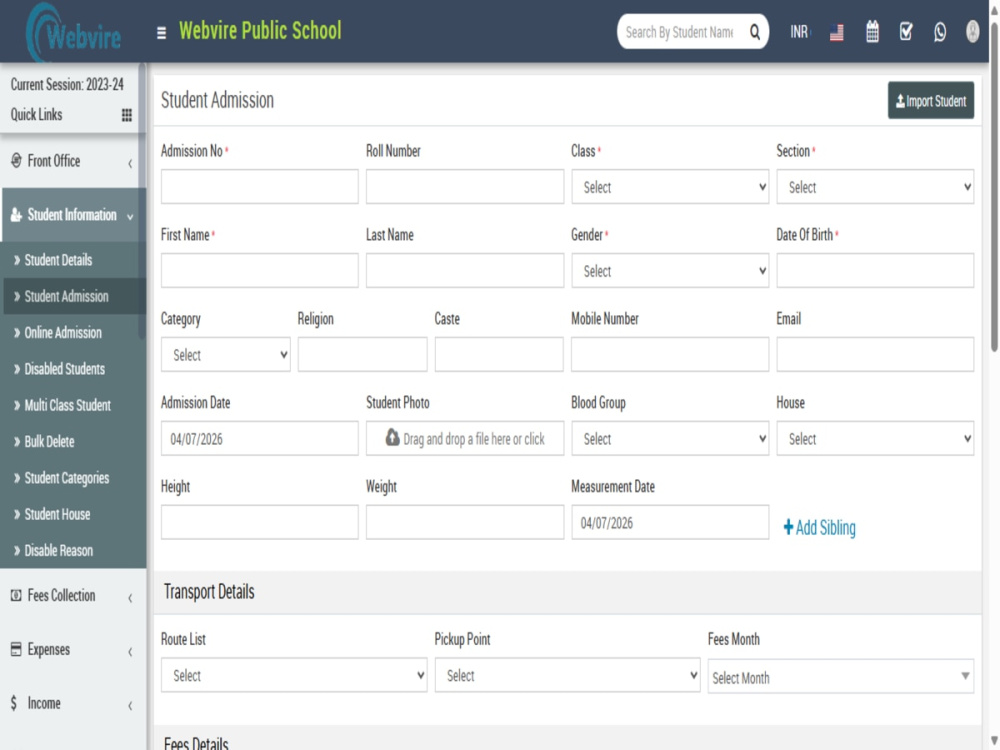Open the Route List dropdown

[294, 675]
